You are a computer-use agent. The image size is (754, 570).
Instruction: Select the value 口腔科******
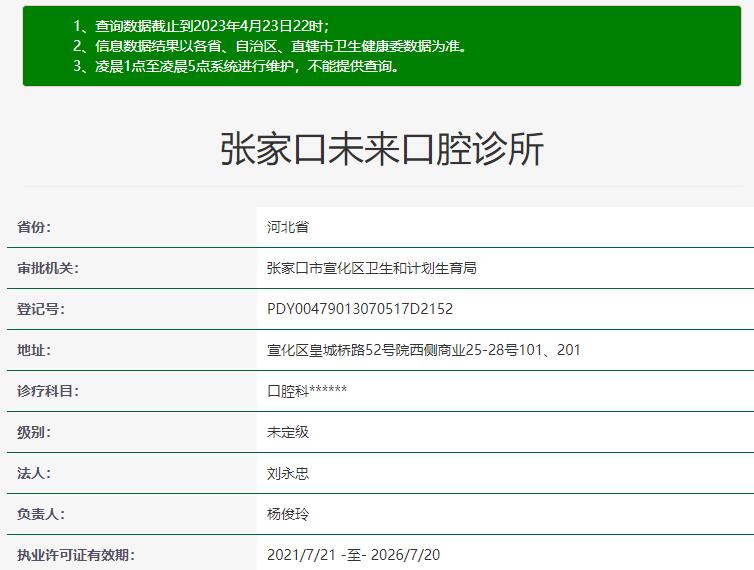(307, 391)
